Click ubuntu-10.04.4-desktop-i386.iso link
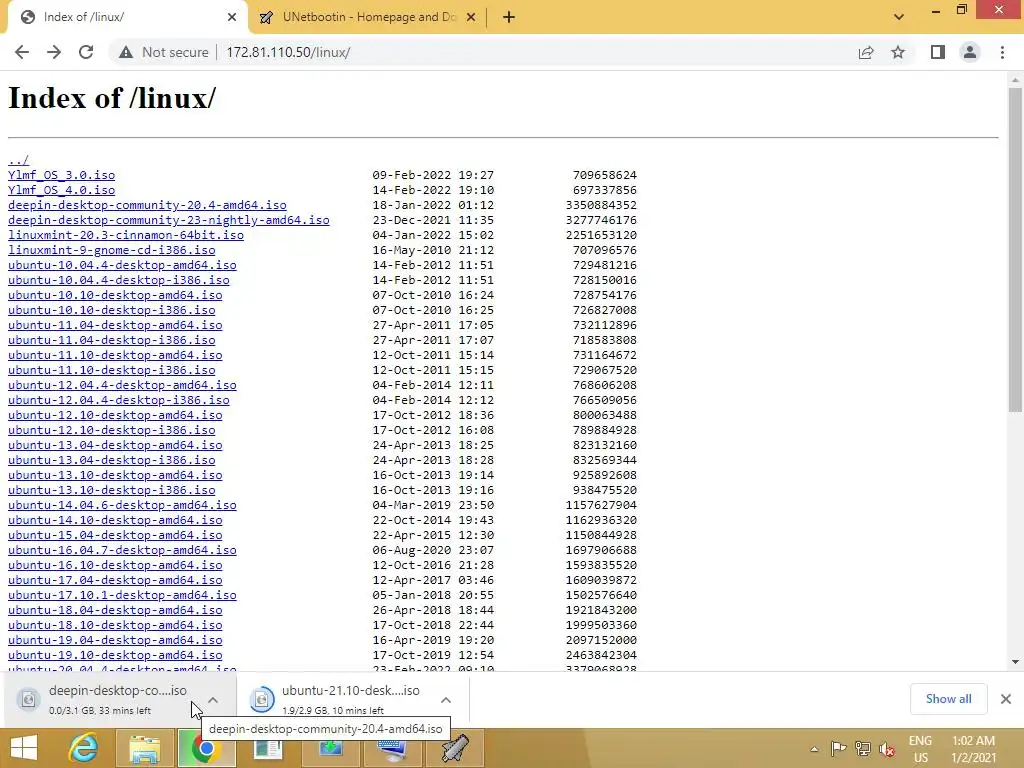Viewport: 1024px width, 768px height. pos(119,280)
